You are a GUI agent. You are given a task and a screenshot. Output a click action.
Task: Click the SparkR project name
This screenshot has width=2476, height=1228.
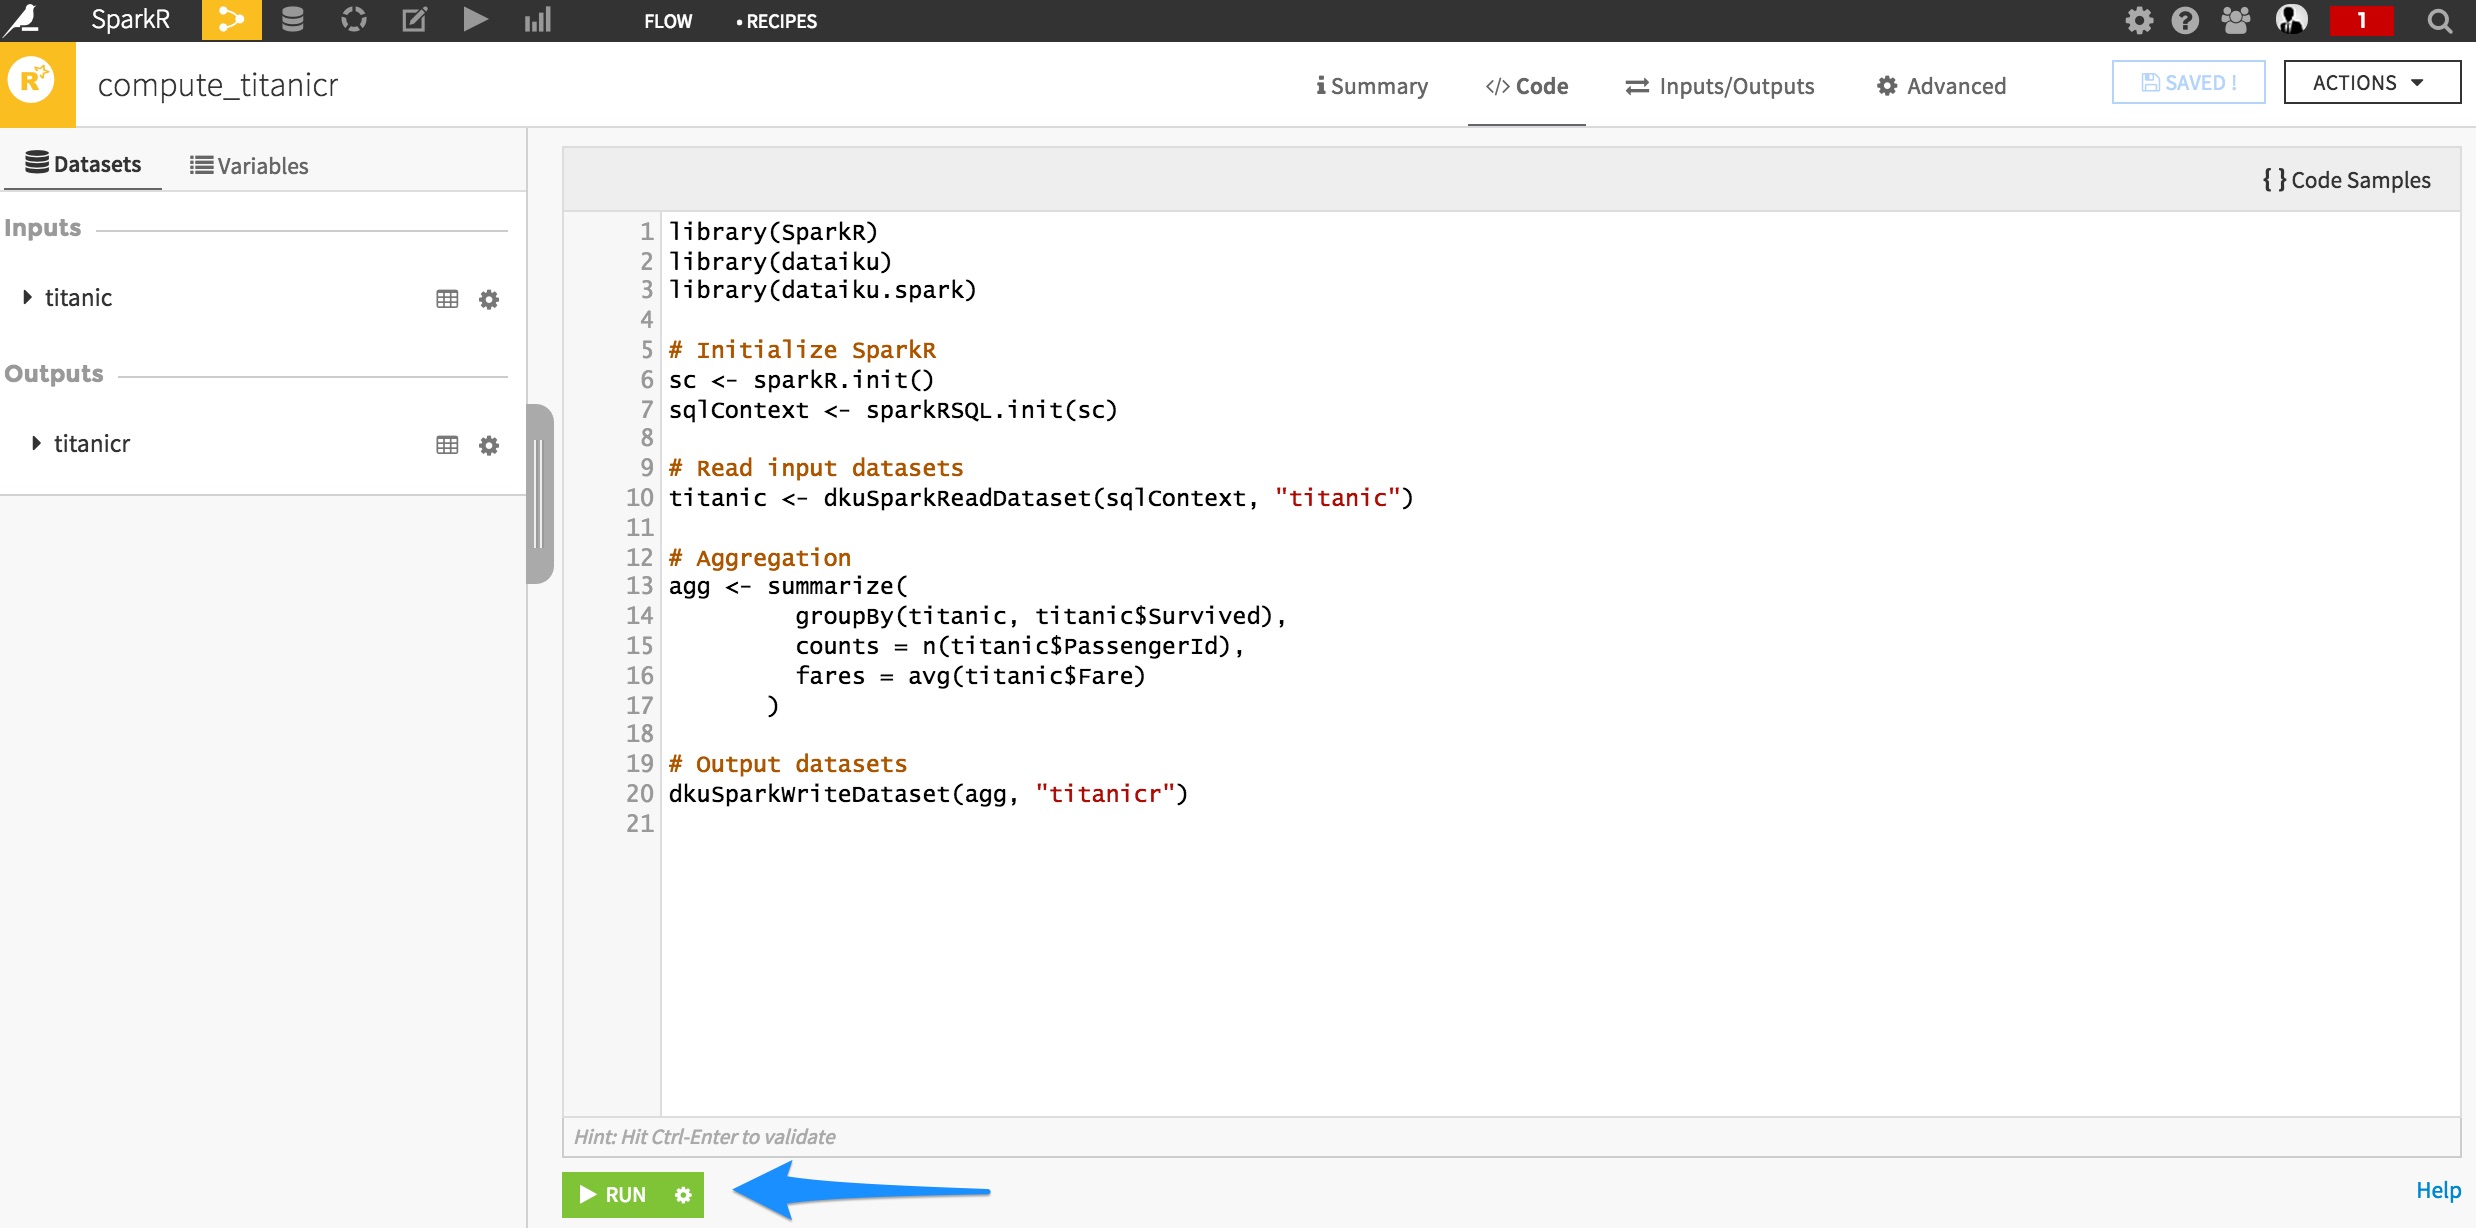(130, 20)
